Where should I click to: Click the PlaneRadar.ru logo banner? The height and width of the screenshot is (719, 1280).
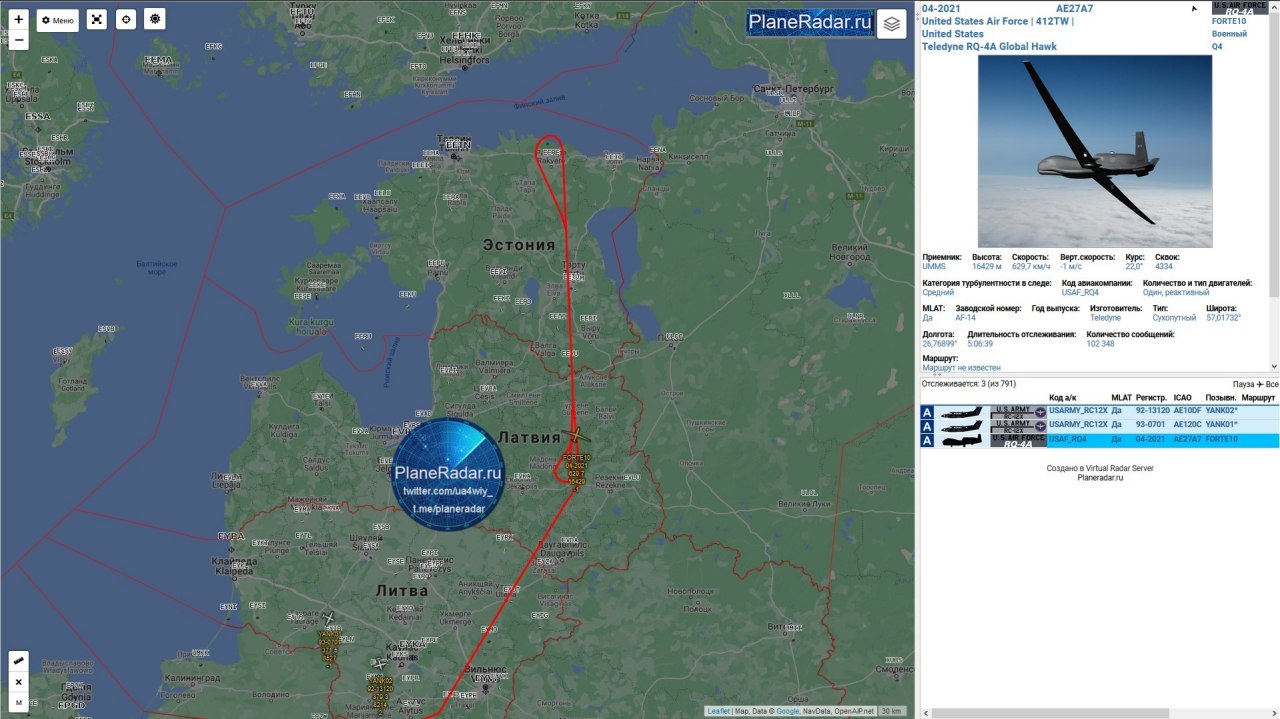coord(811,23)
